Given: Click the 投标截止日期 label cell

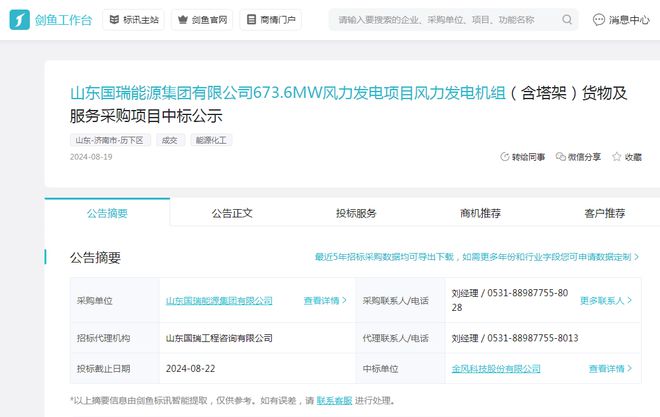Looking at the screenshot, I should pyautogui.click(x=115, y=369).
